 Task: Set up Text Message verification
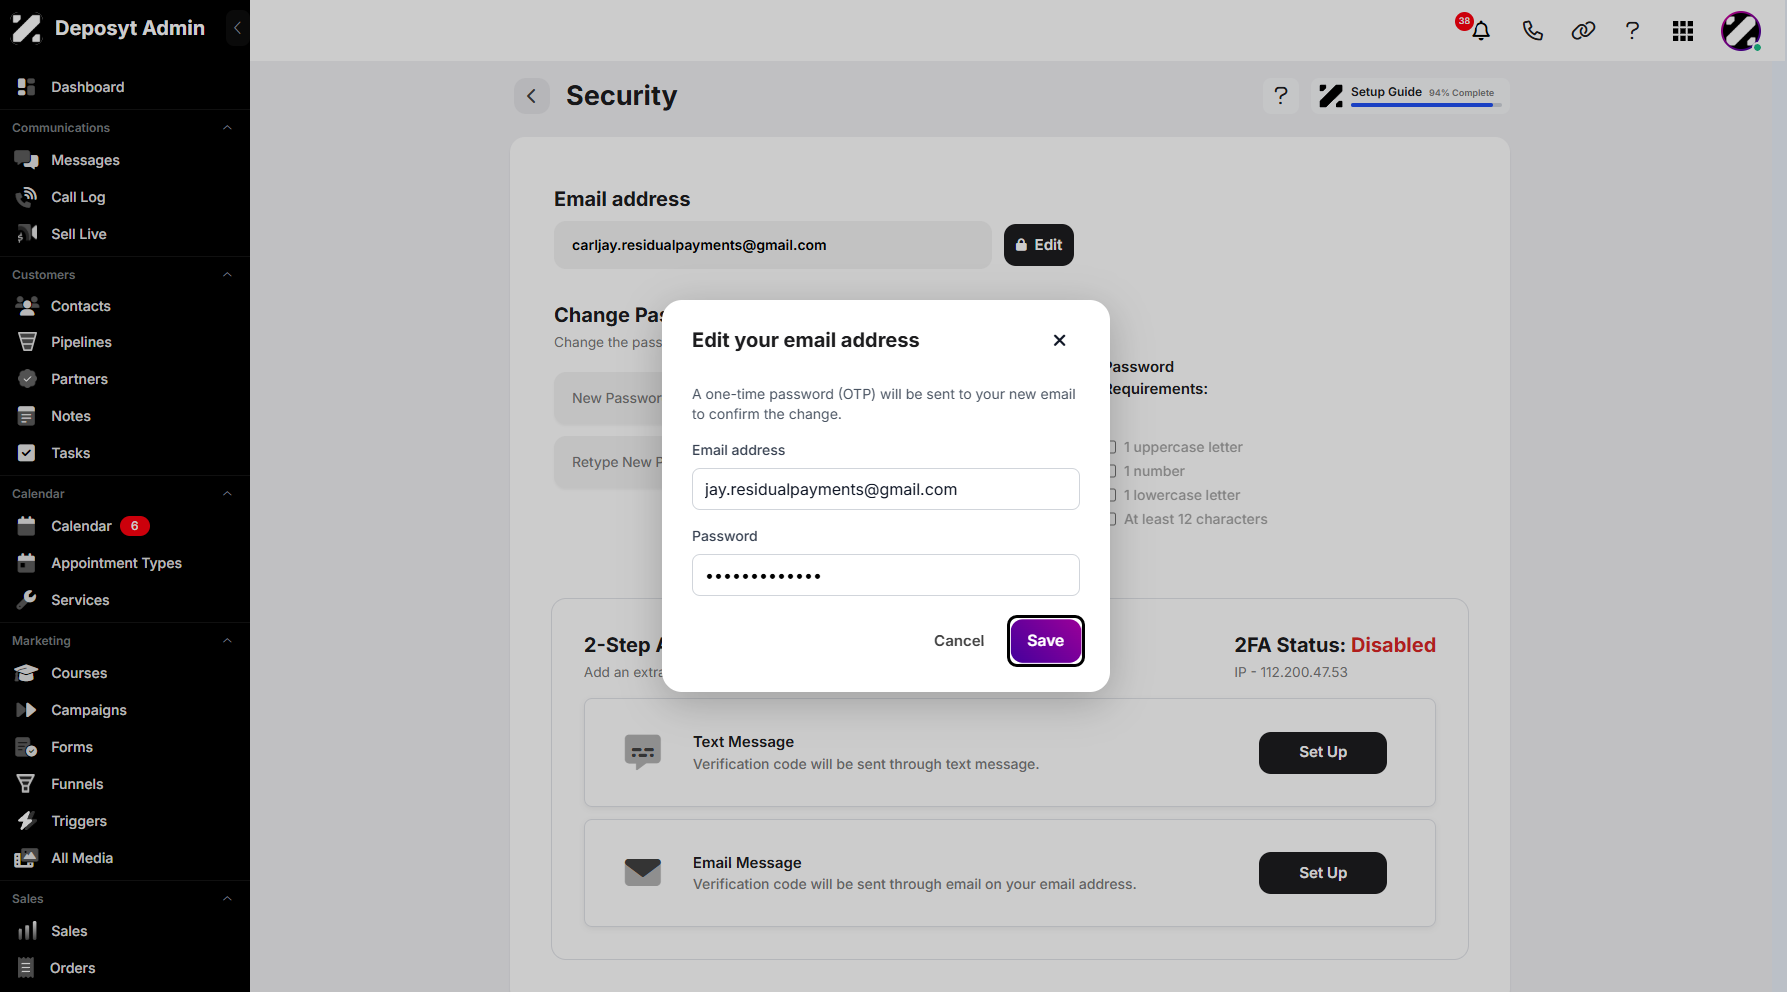(1322, 752)
